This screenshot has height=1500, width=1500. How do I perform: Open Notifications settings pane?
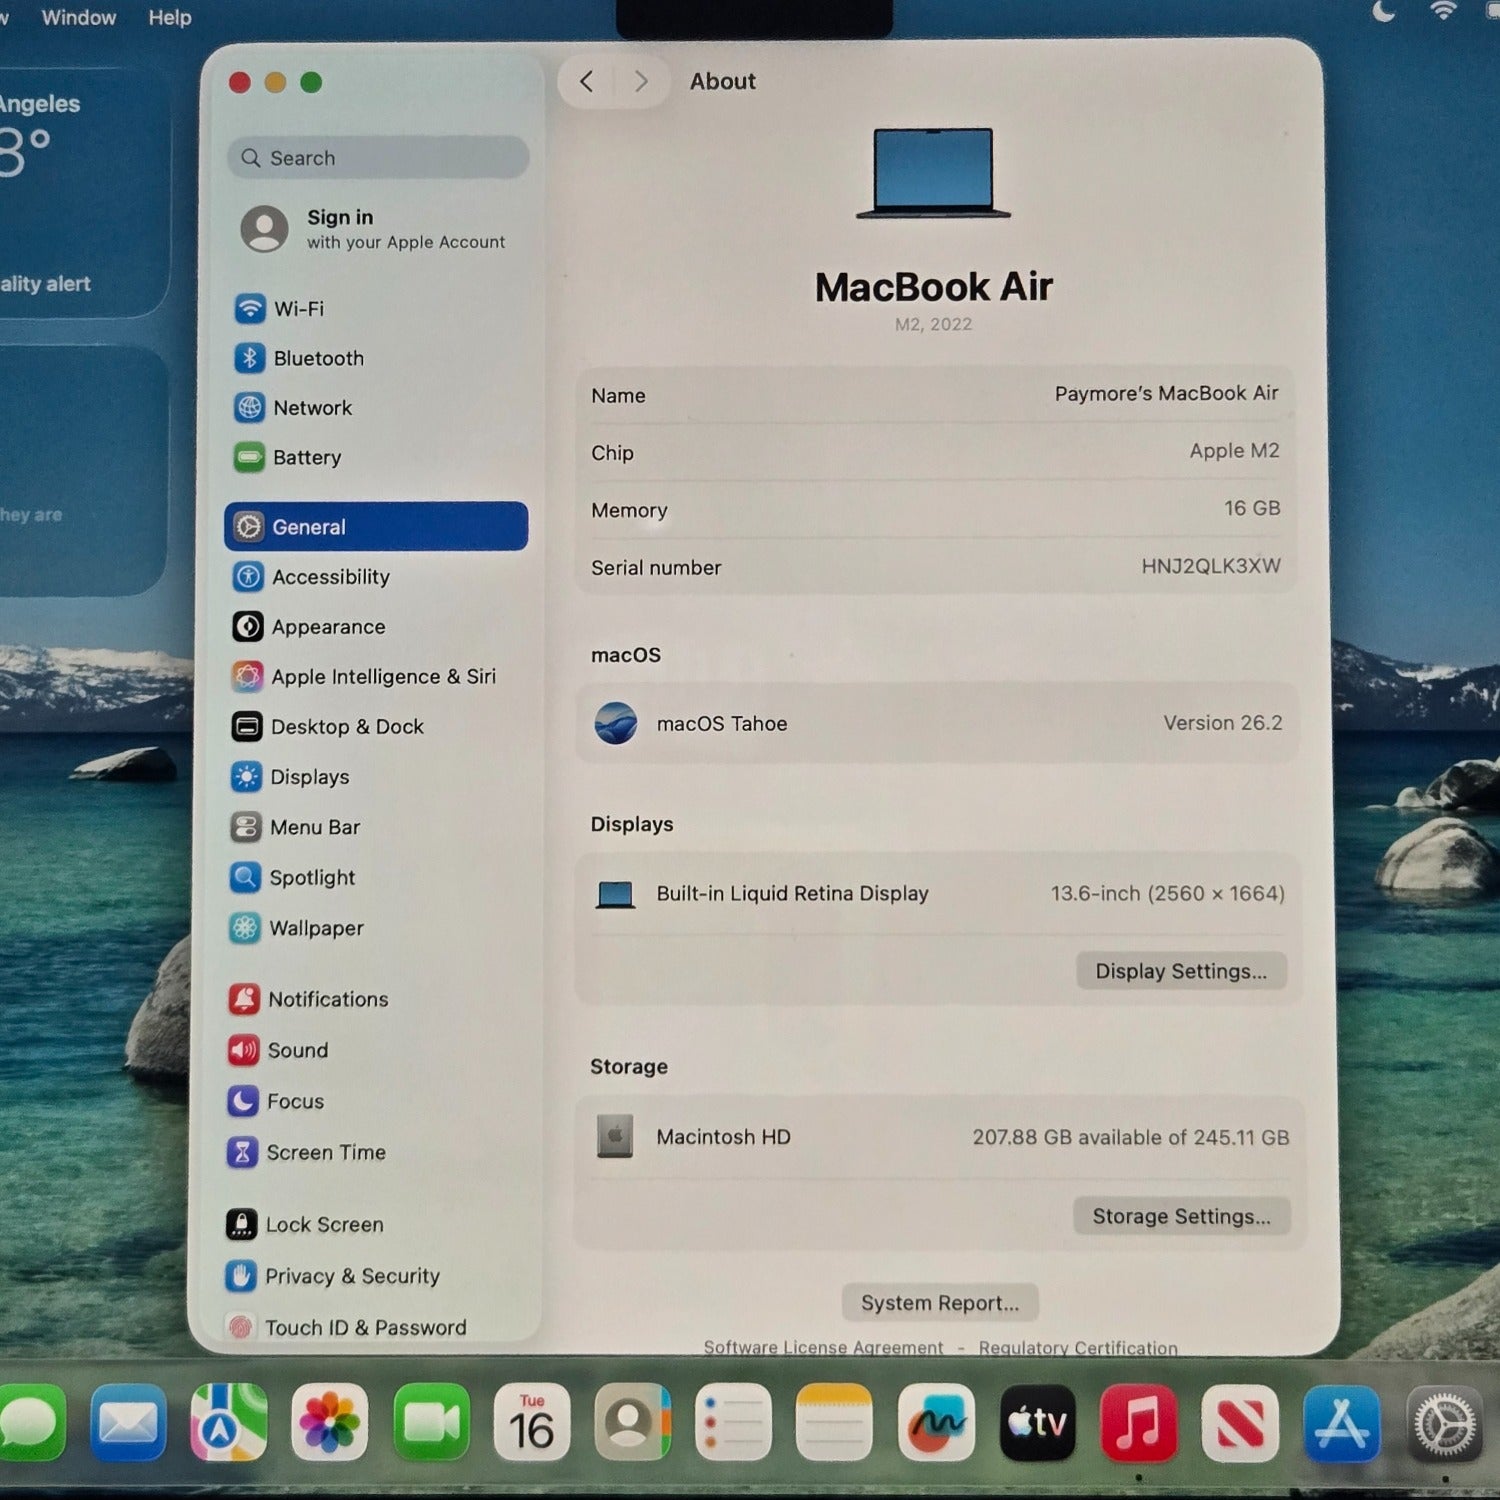(327, 999)
